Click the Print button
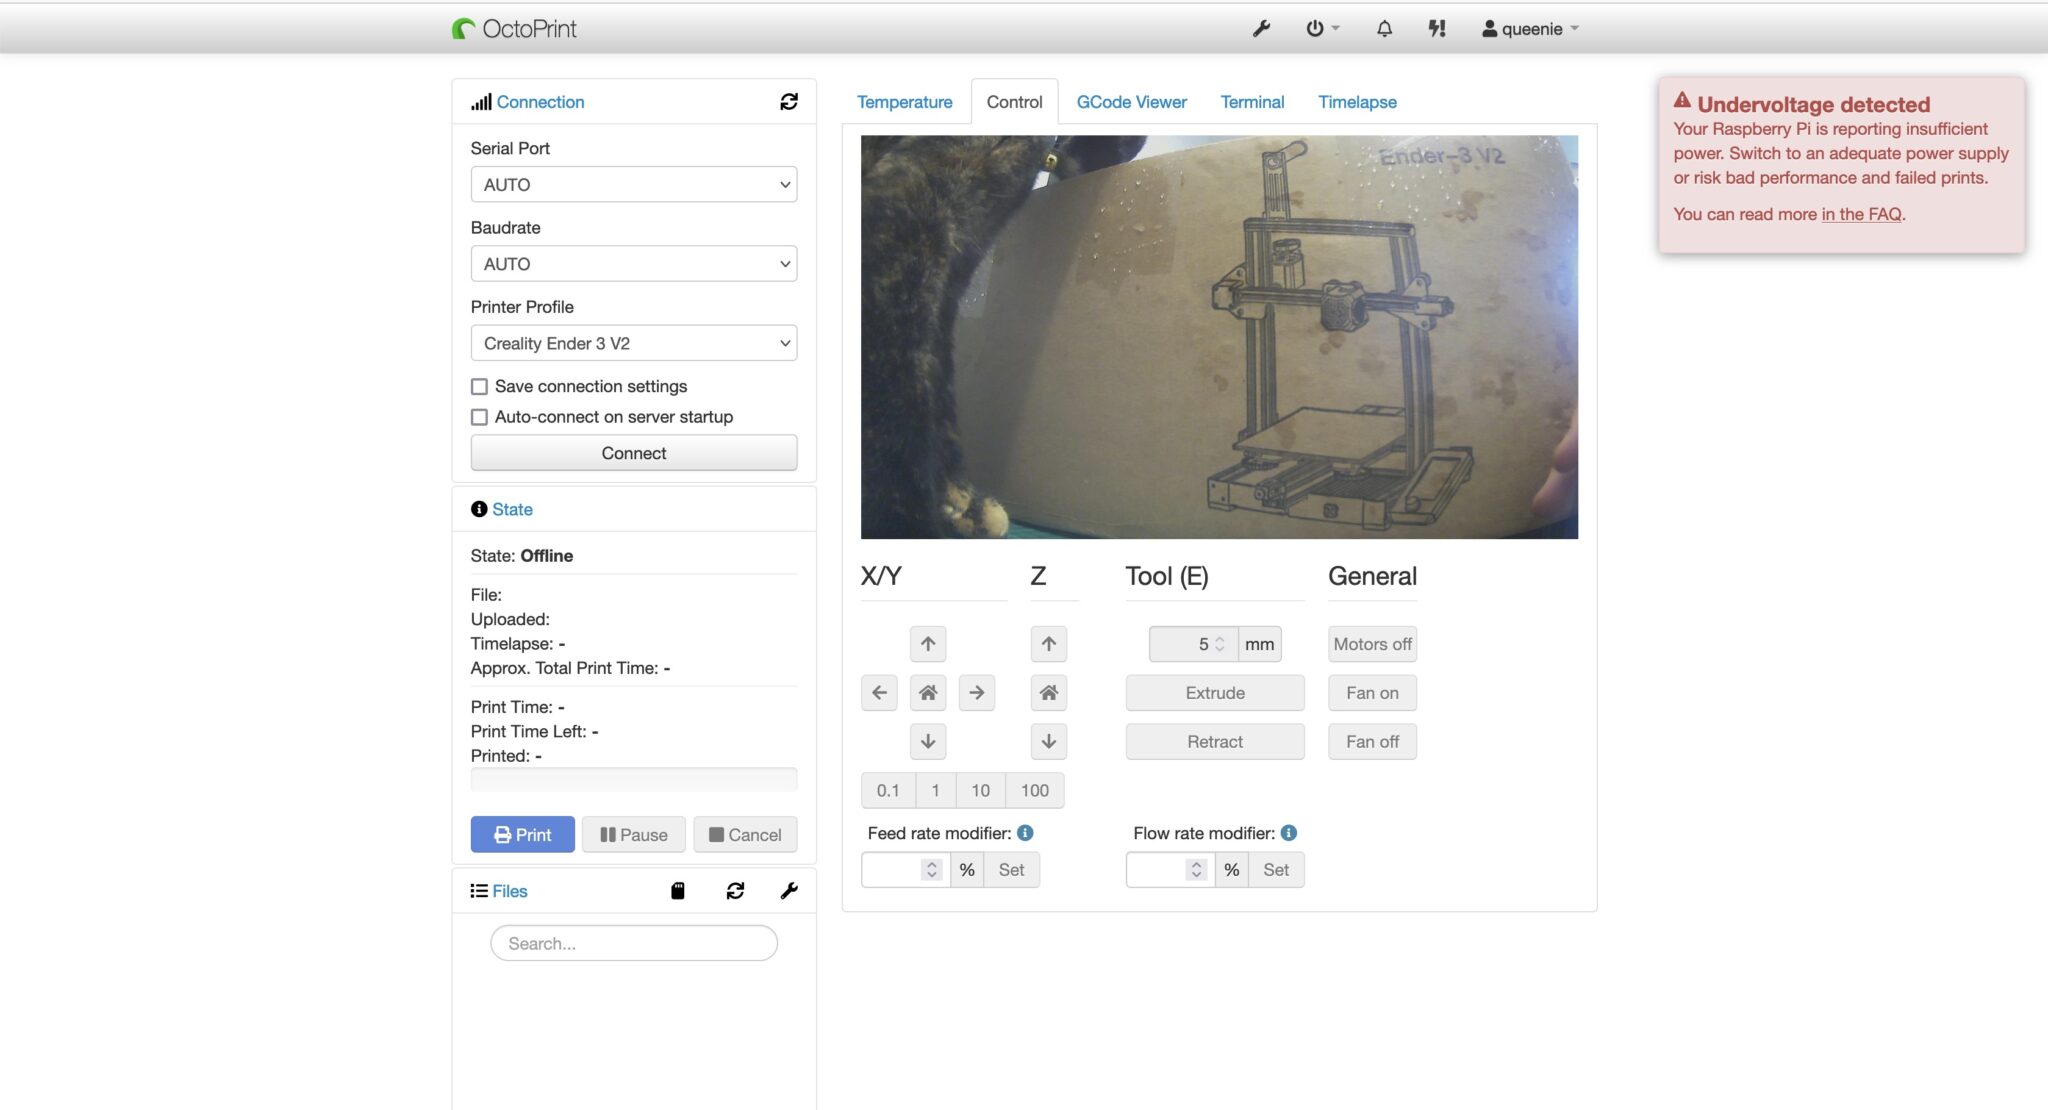Viewport: 2048px width, 1110px height. (x=523, y=835)
